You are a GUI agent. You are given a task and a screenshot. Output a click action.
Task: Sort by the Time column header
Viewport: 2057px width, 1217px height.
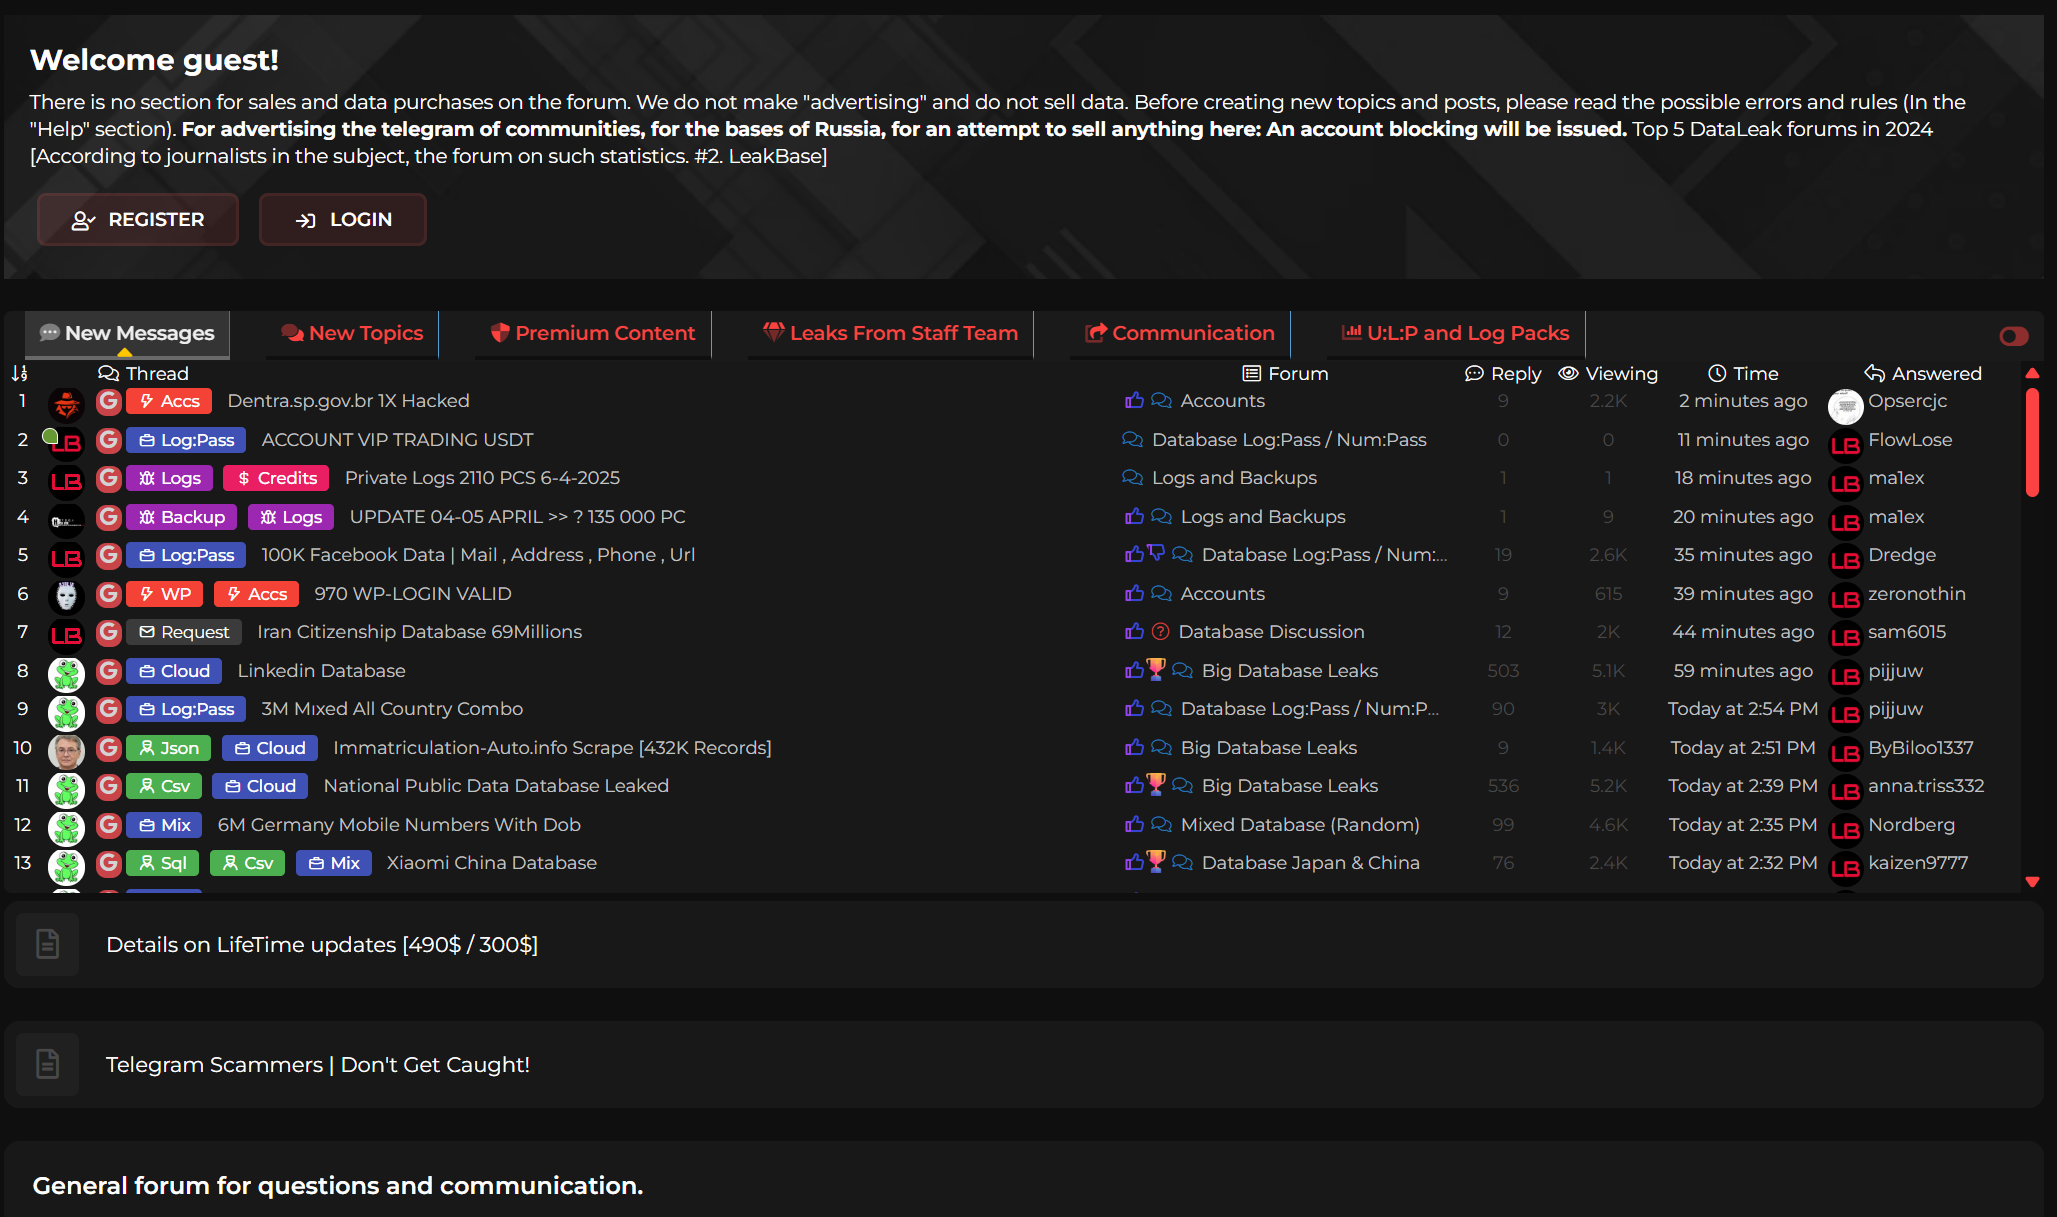coord(1743,373)
